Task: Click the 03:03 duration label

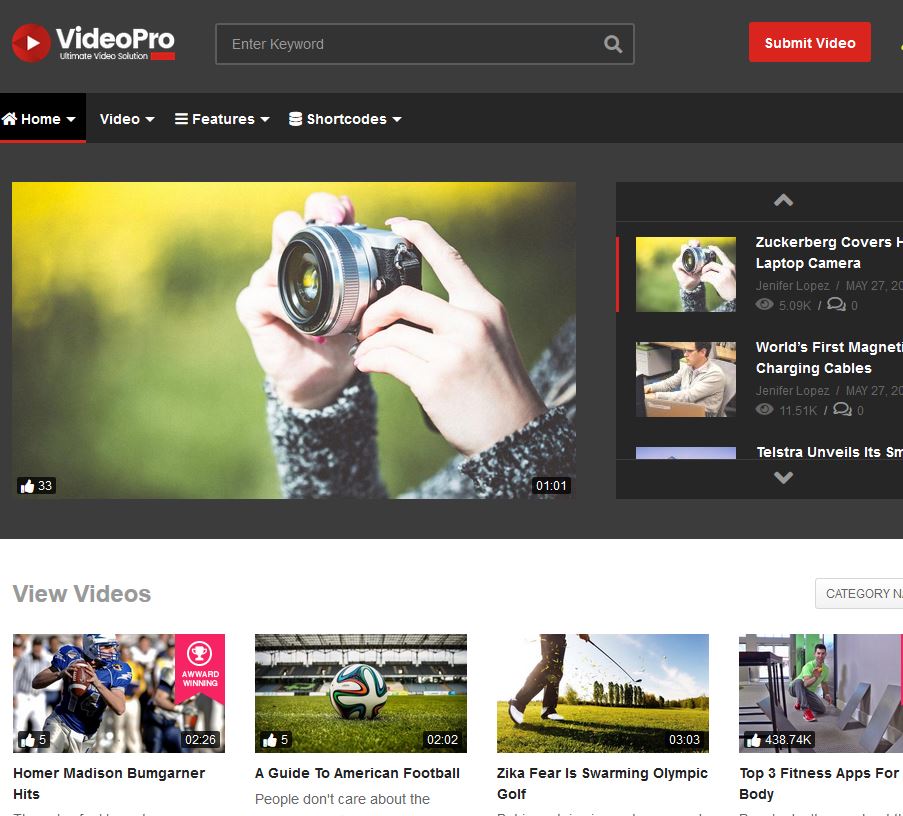Action: [x=684, y=739]
